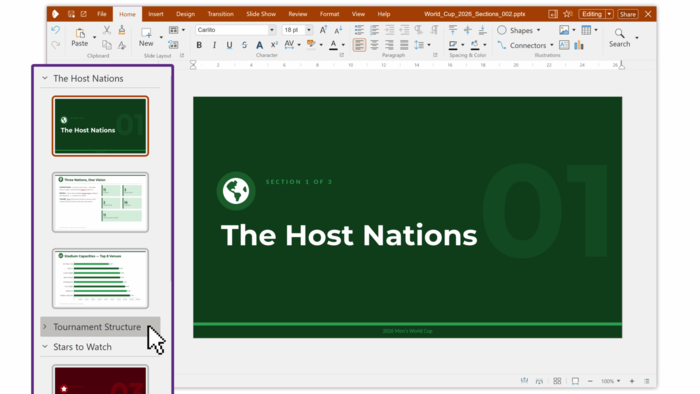The image size is (700, 394).
Task: Toggle Underline formatting
Action: [229, 45]
